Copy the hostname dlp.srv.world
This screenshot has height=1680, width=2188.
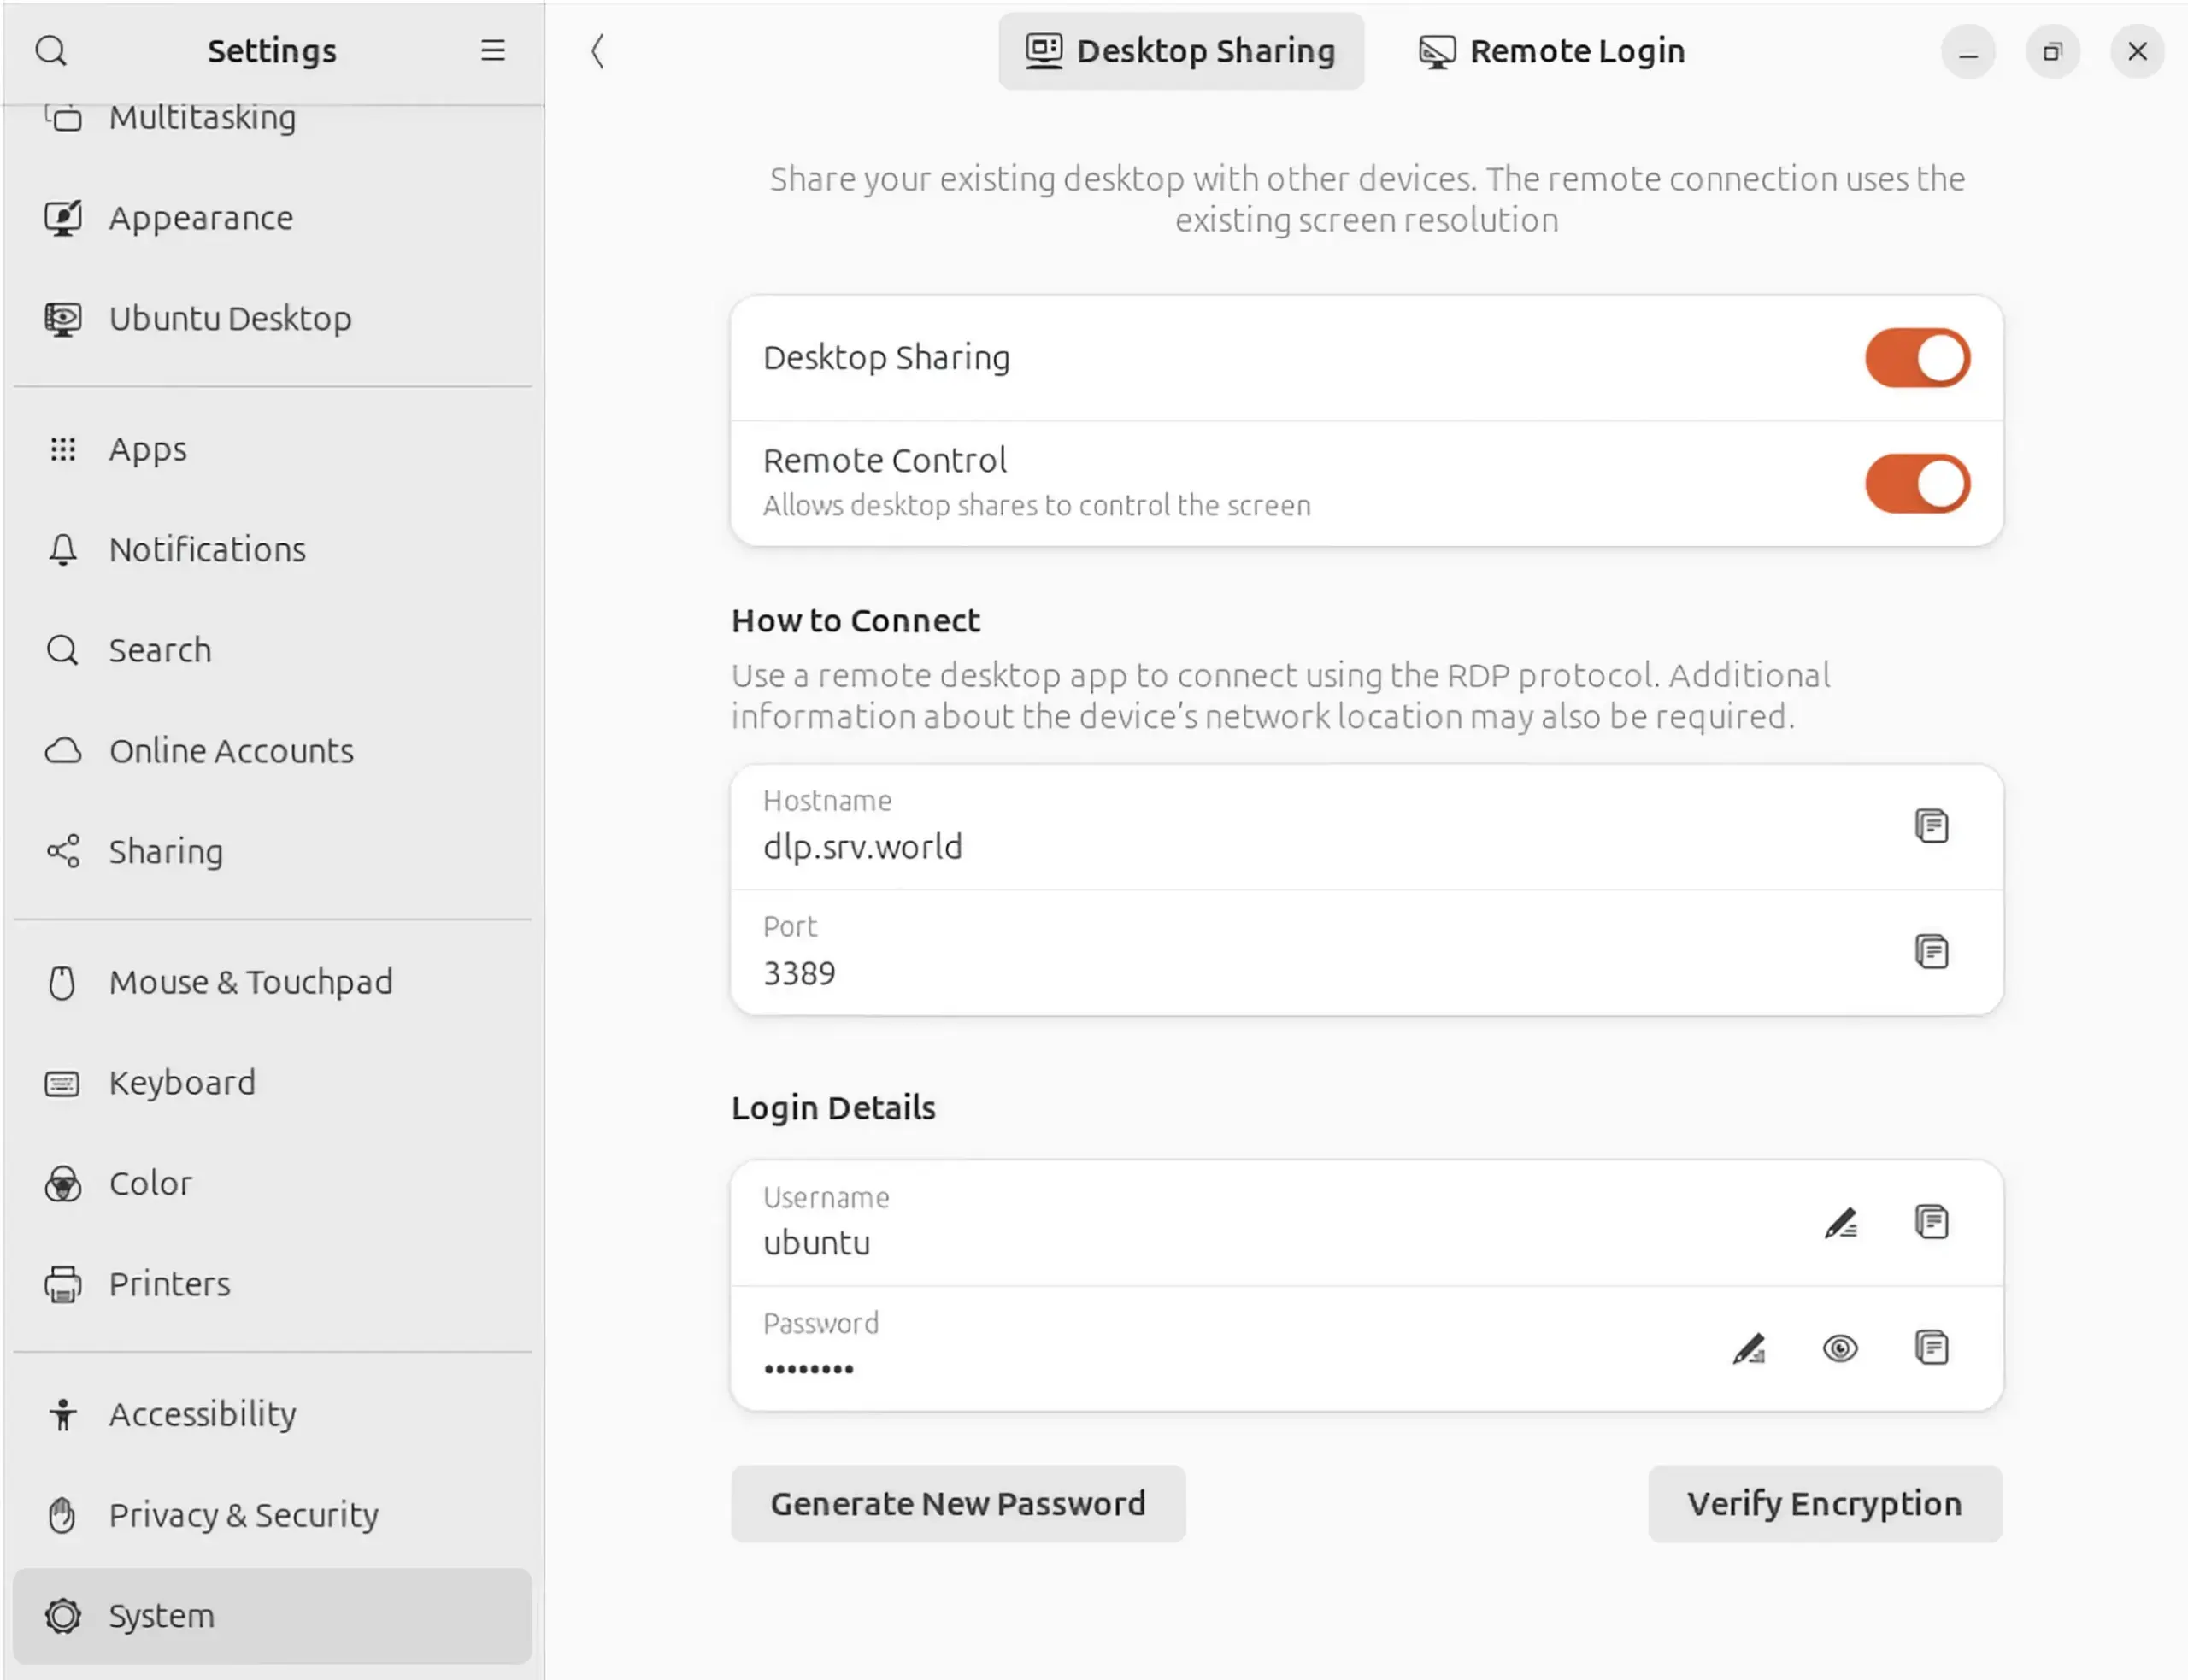pyautogui.click(x=1931, y=826)
